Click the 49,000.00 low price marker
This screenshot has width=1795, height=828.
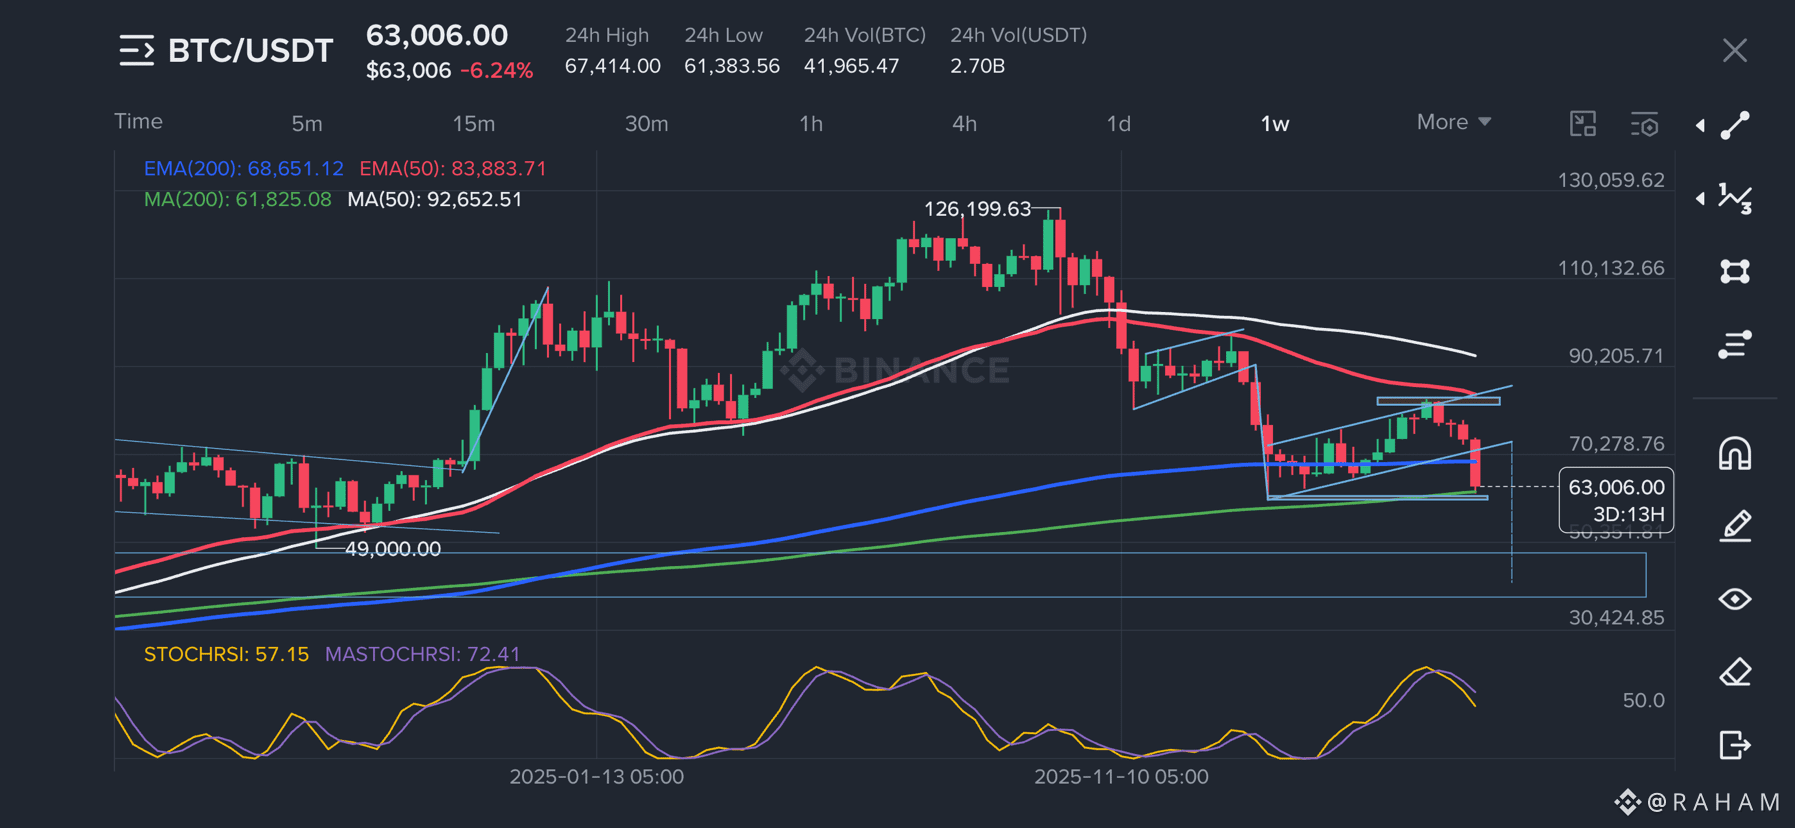pos(393,549)
